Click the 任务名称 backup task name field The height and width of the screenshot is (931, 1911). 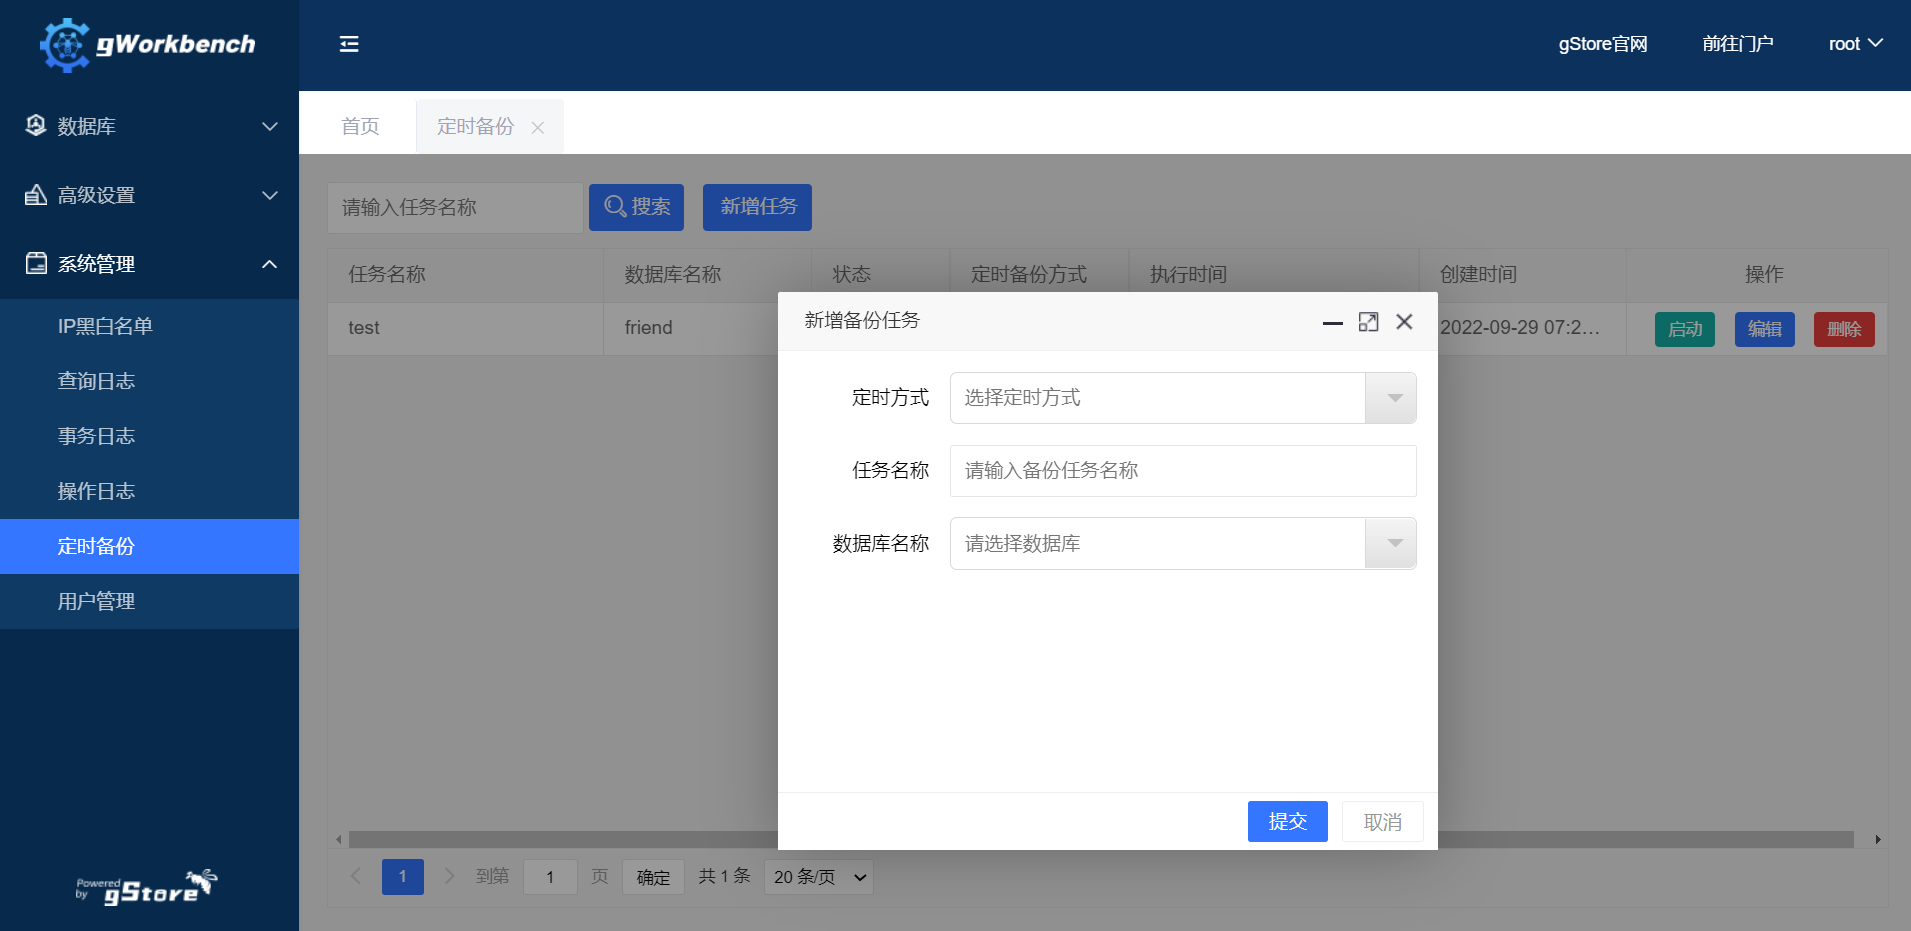click(x=1182, y=471)
